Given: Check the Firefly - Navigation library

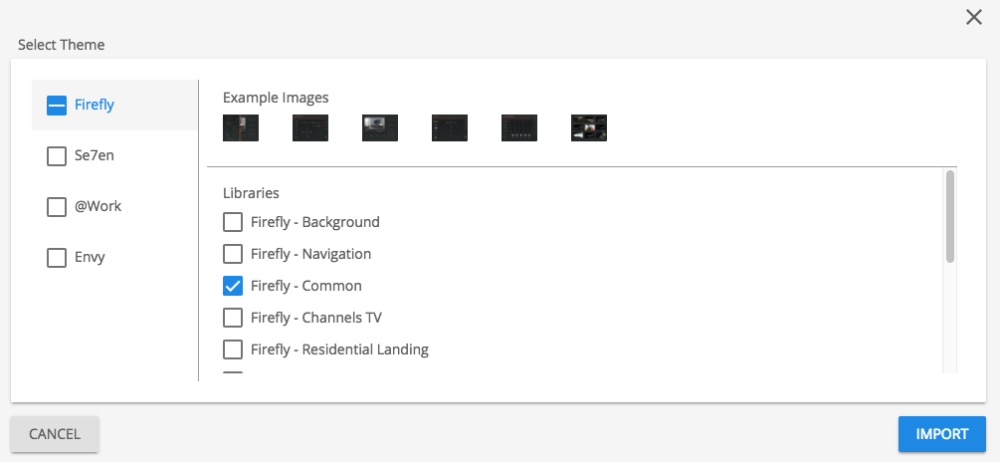Looking at the screenshot, I should [x=232, y=254].
